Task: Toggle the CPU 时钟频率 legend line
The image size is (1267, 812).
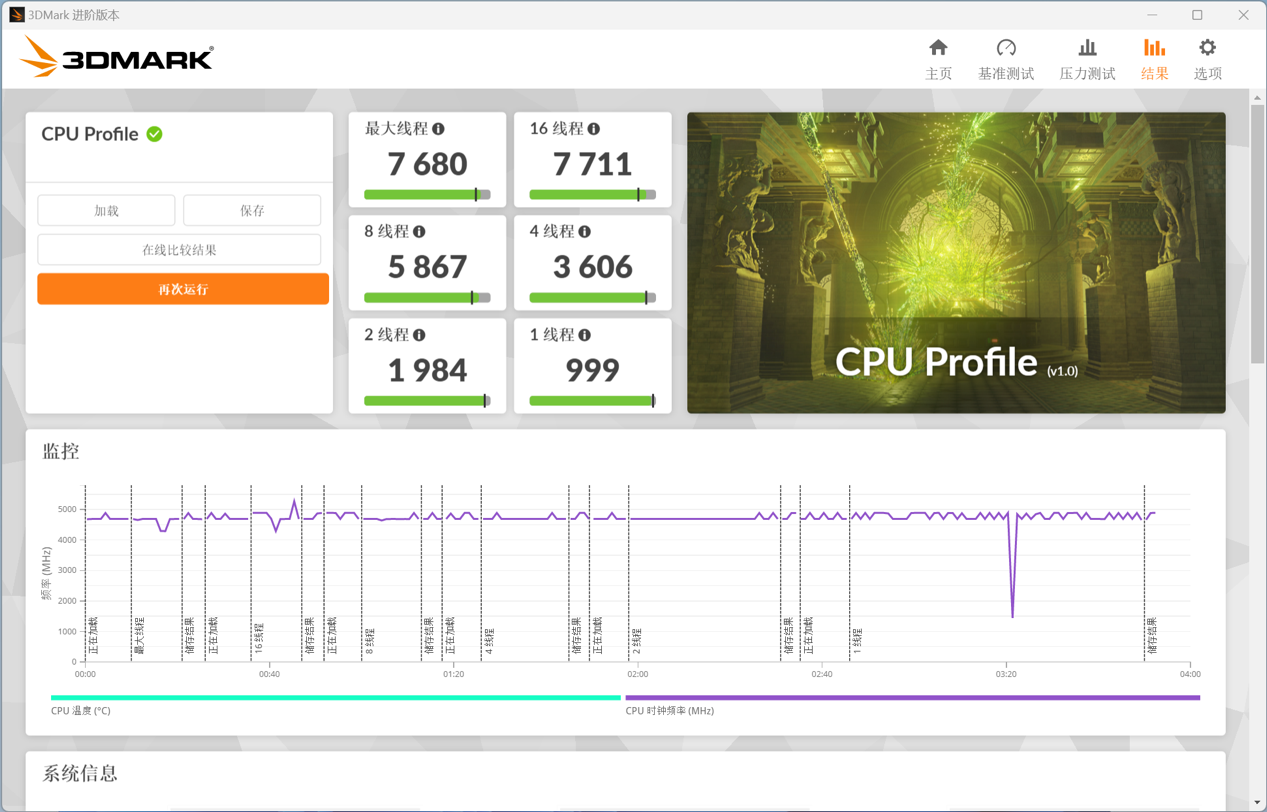Action: click(x=912, y=698)
